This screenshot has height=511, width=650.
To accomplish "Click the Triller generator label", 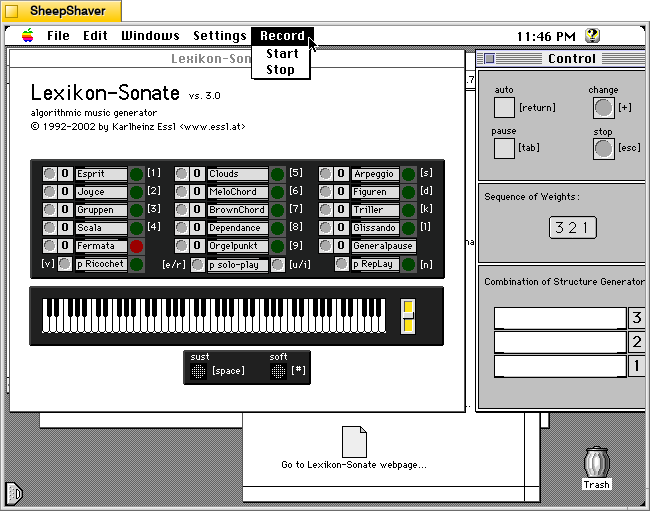I will (375, 210).
